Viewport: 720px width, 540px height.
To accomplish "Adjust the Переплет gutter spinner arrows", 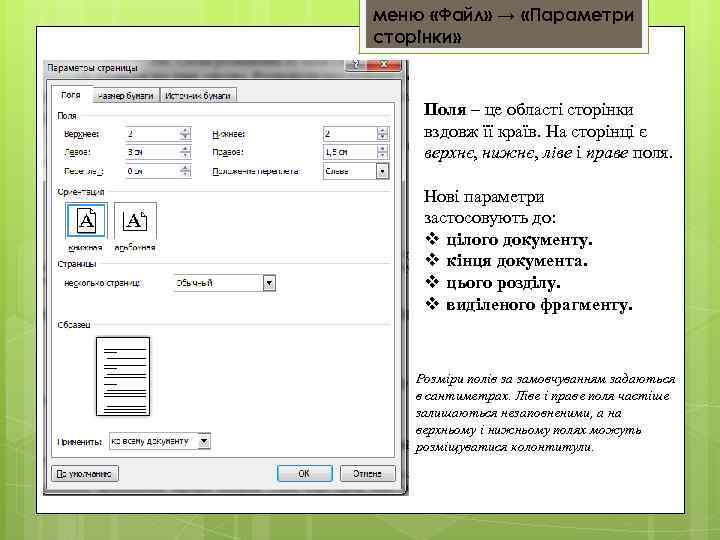I will (x=185, y=171).
